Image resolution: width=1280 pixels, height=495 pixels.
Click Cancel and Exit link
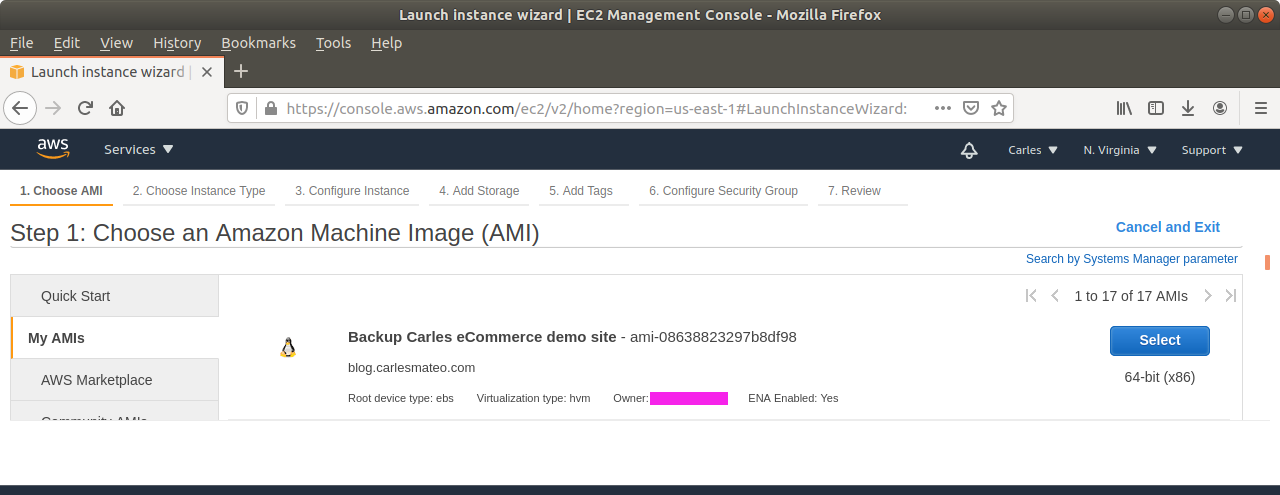point(1168,227)
